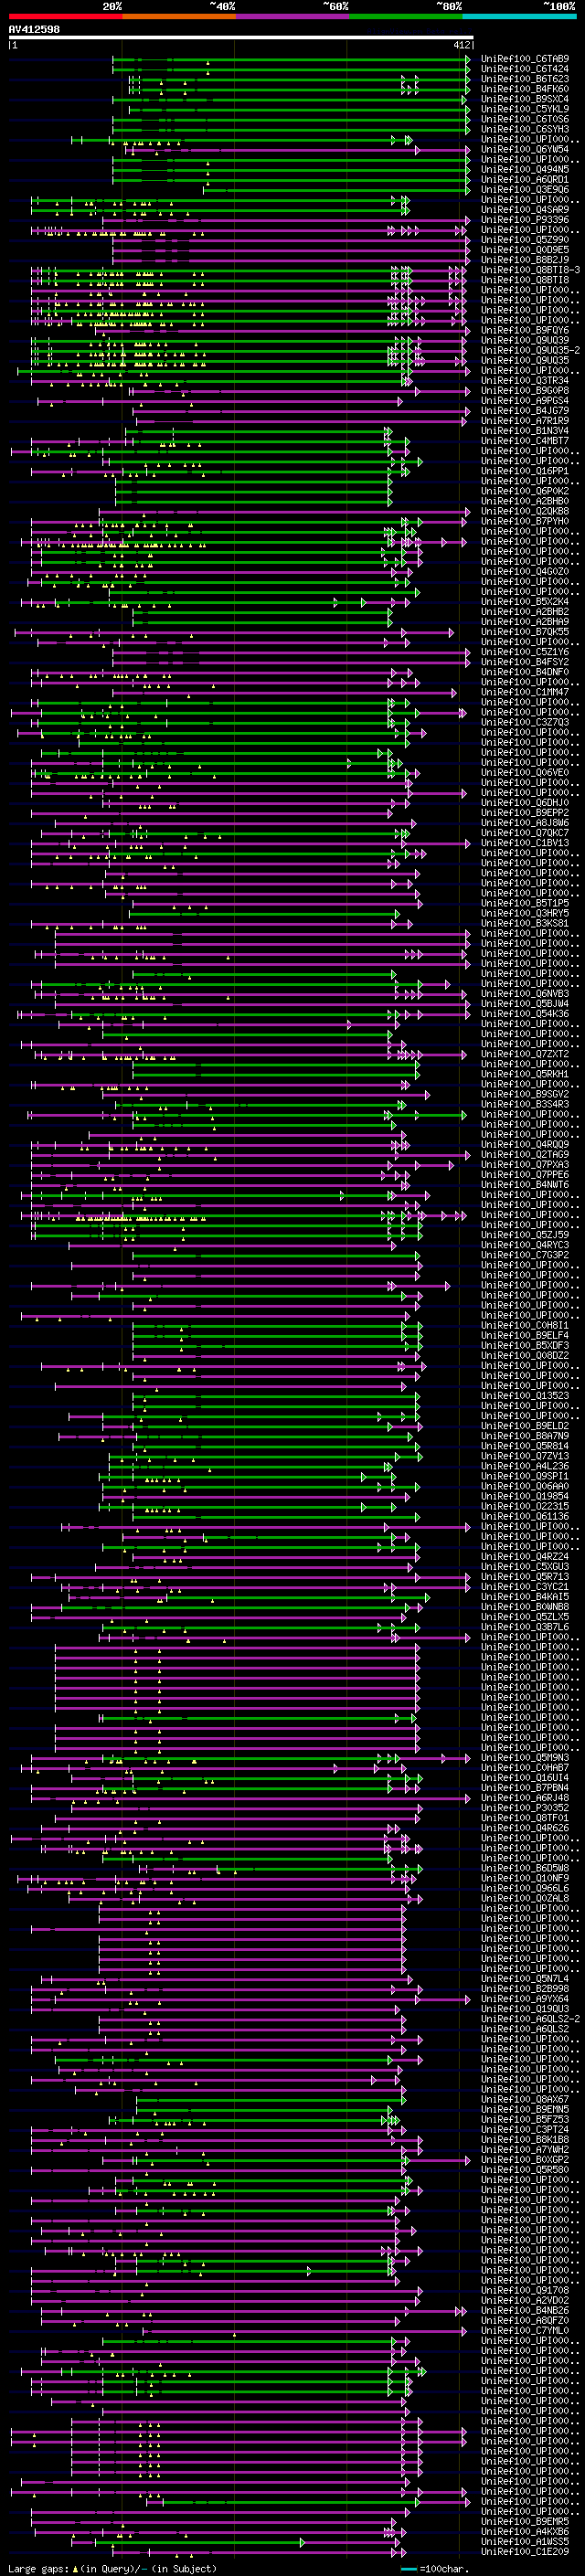The width and height of the screenshot is (585, 2576).
Task: Select hit label UniRef100_B4JG79
Action: [525, 411]
